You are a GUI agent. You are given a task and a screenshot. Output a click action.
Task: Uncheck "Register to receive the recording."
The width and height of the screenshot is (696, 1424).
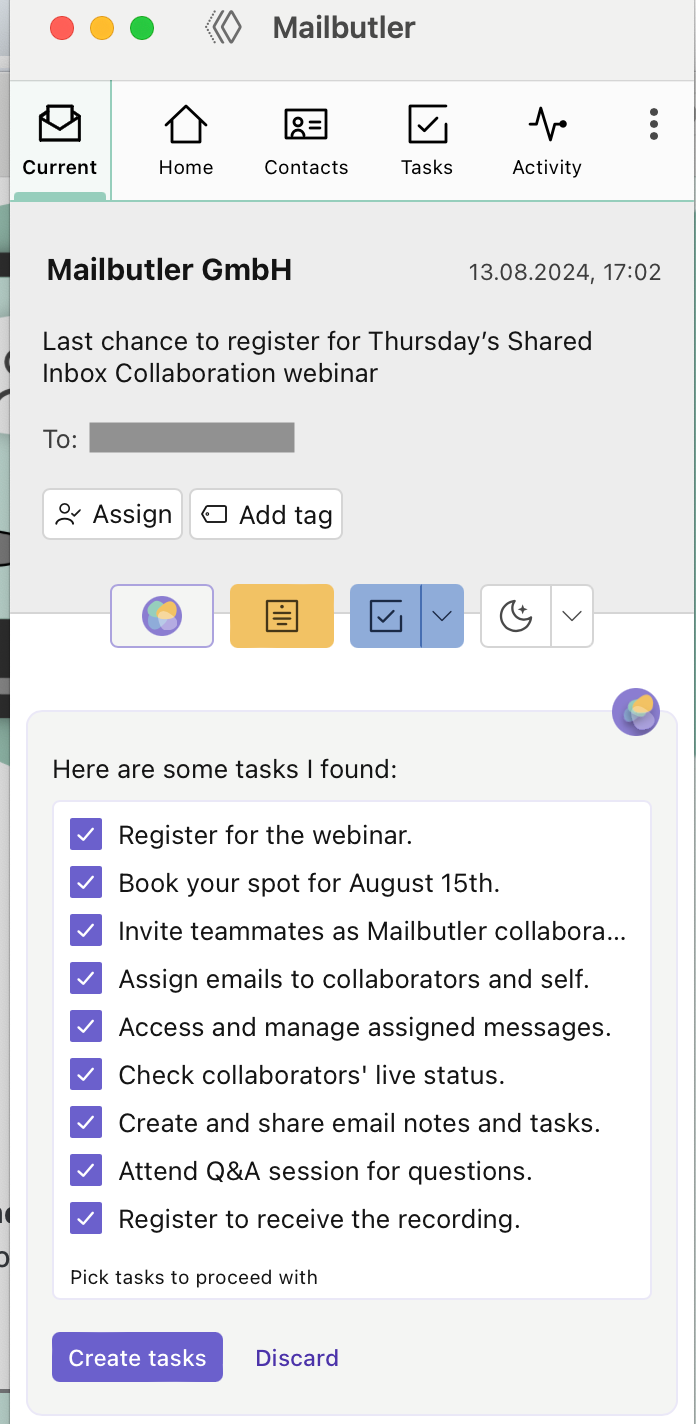[86, 1219]
